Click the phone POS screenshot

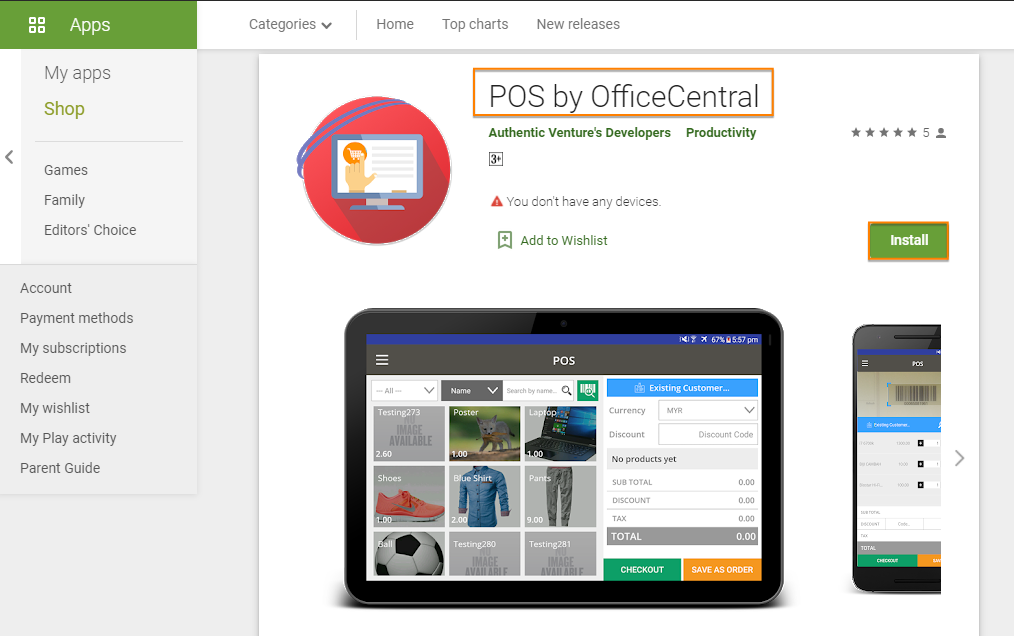click(x=896, y=458)
